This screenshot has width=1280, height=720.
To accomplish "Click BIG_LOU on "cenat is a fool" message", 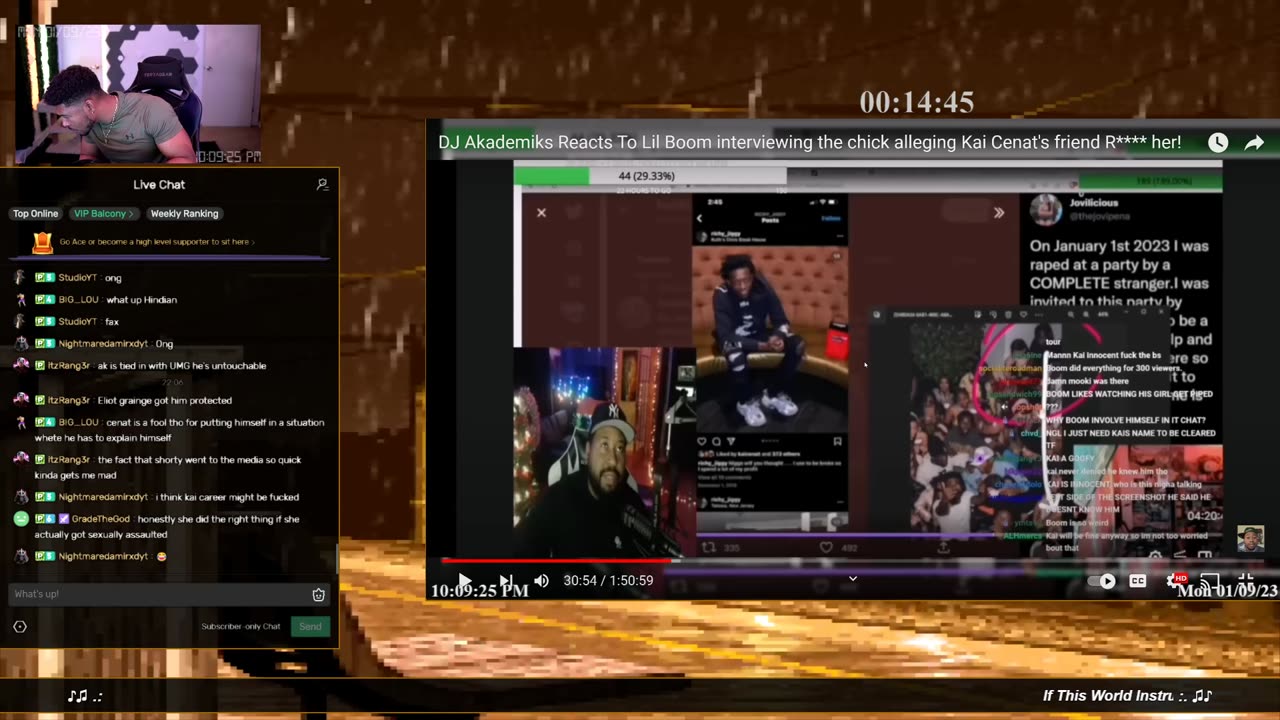I will pos(79,422).
